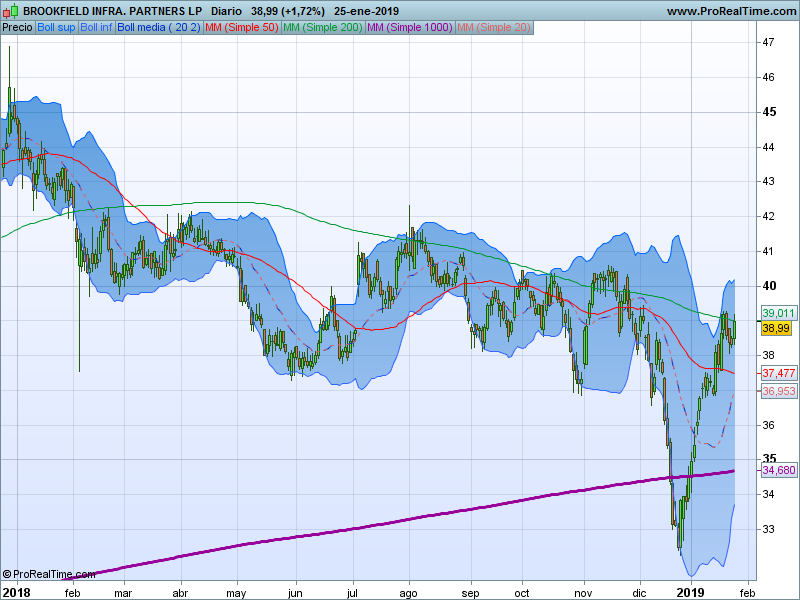Click the nov month label on time axis
The width and height of the screenshot is (800, 600).
[583, 593]
